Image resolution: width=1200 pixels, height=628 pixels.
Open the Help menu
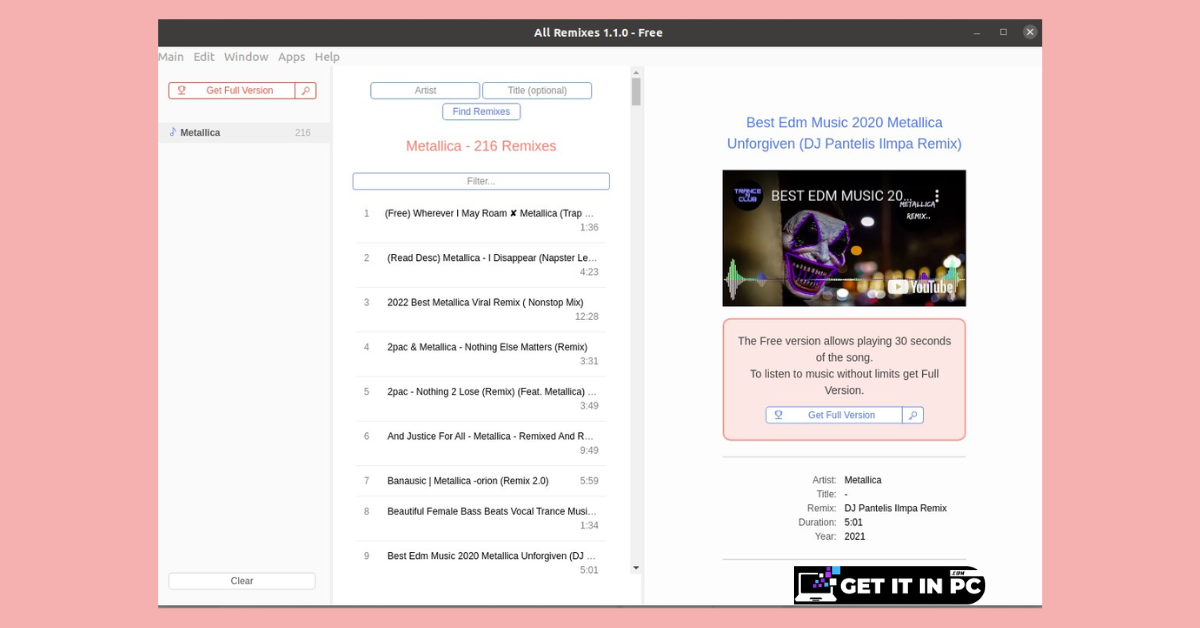click(327, 57)
